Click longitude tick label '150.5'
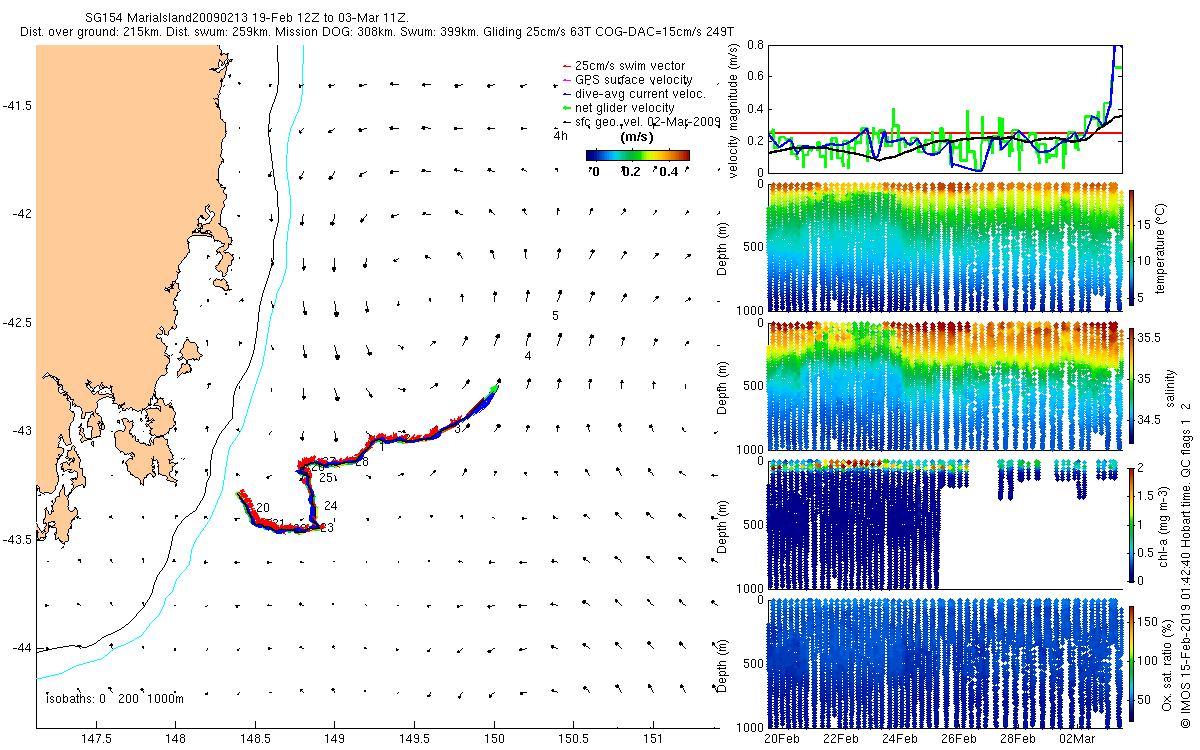1200x750 pixels. coord(573,738)
